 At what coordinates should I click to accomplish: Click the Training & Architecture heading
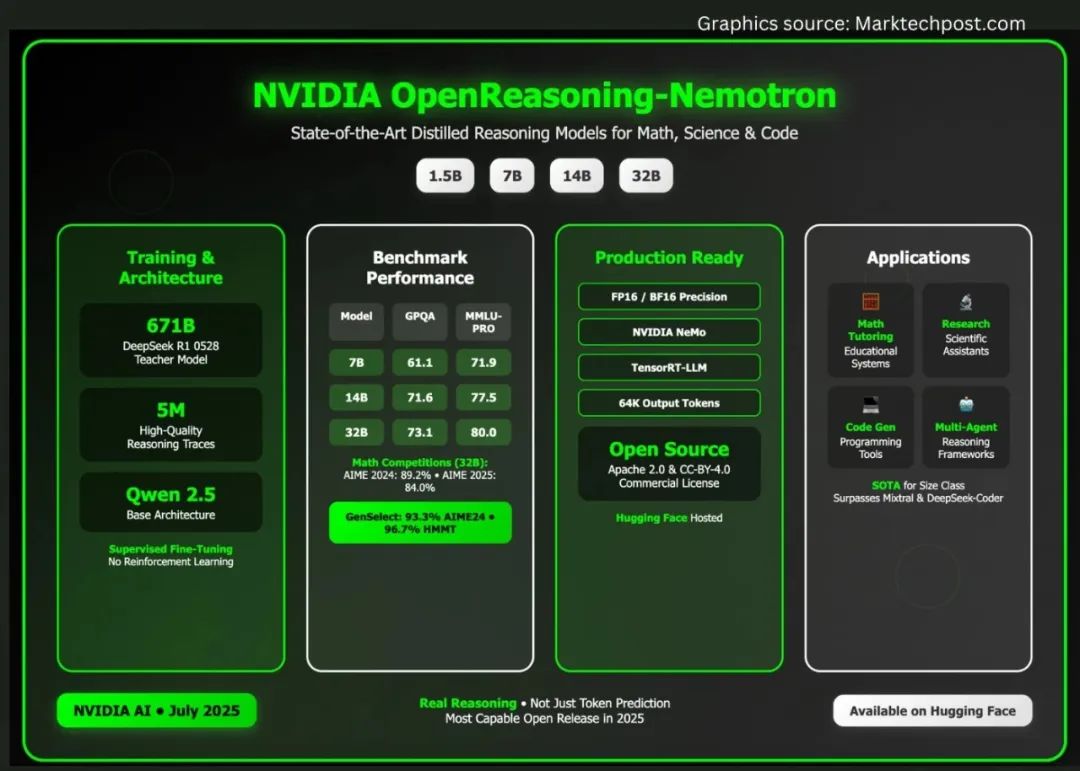pyautogui.click(x=171, y=267)
